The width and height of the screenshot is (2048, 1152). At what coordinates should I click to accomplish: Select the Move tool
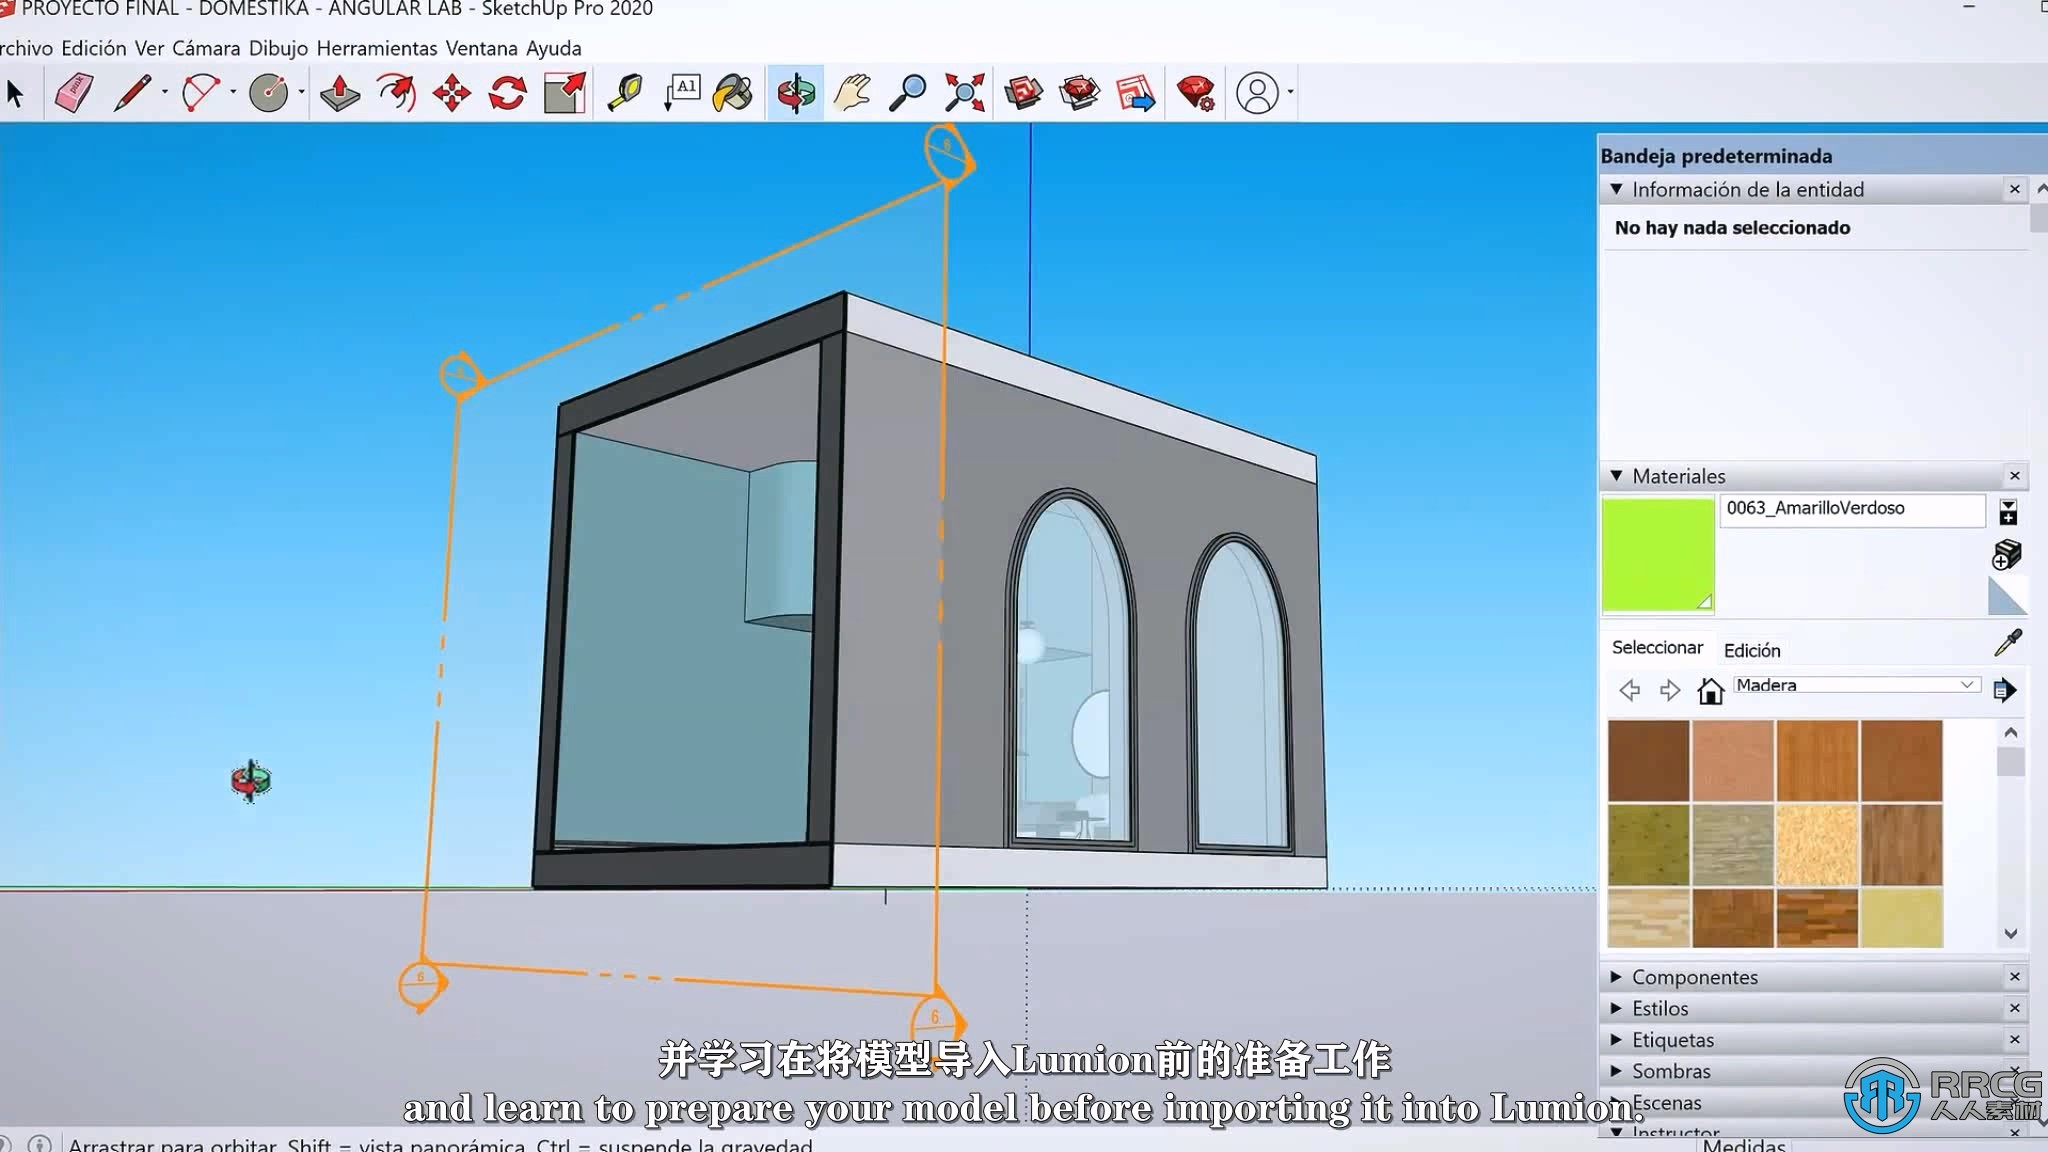[x=452, y=91]
